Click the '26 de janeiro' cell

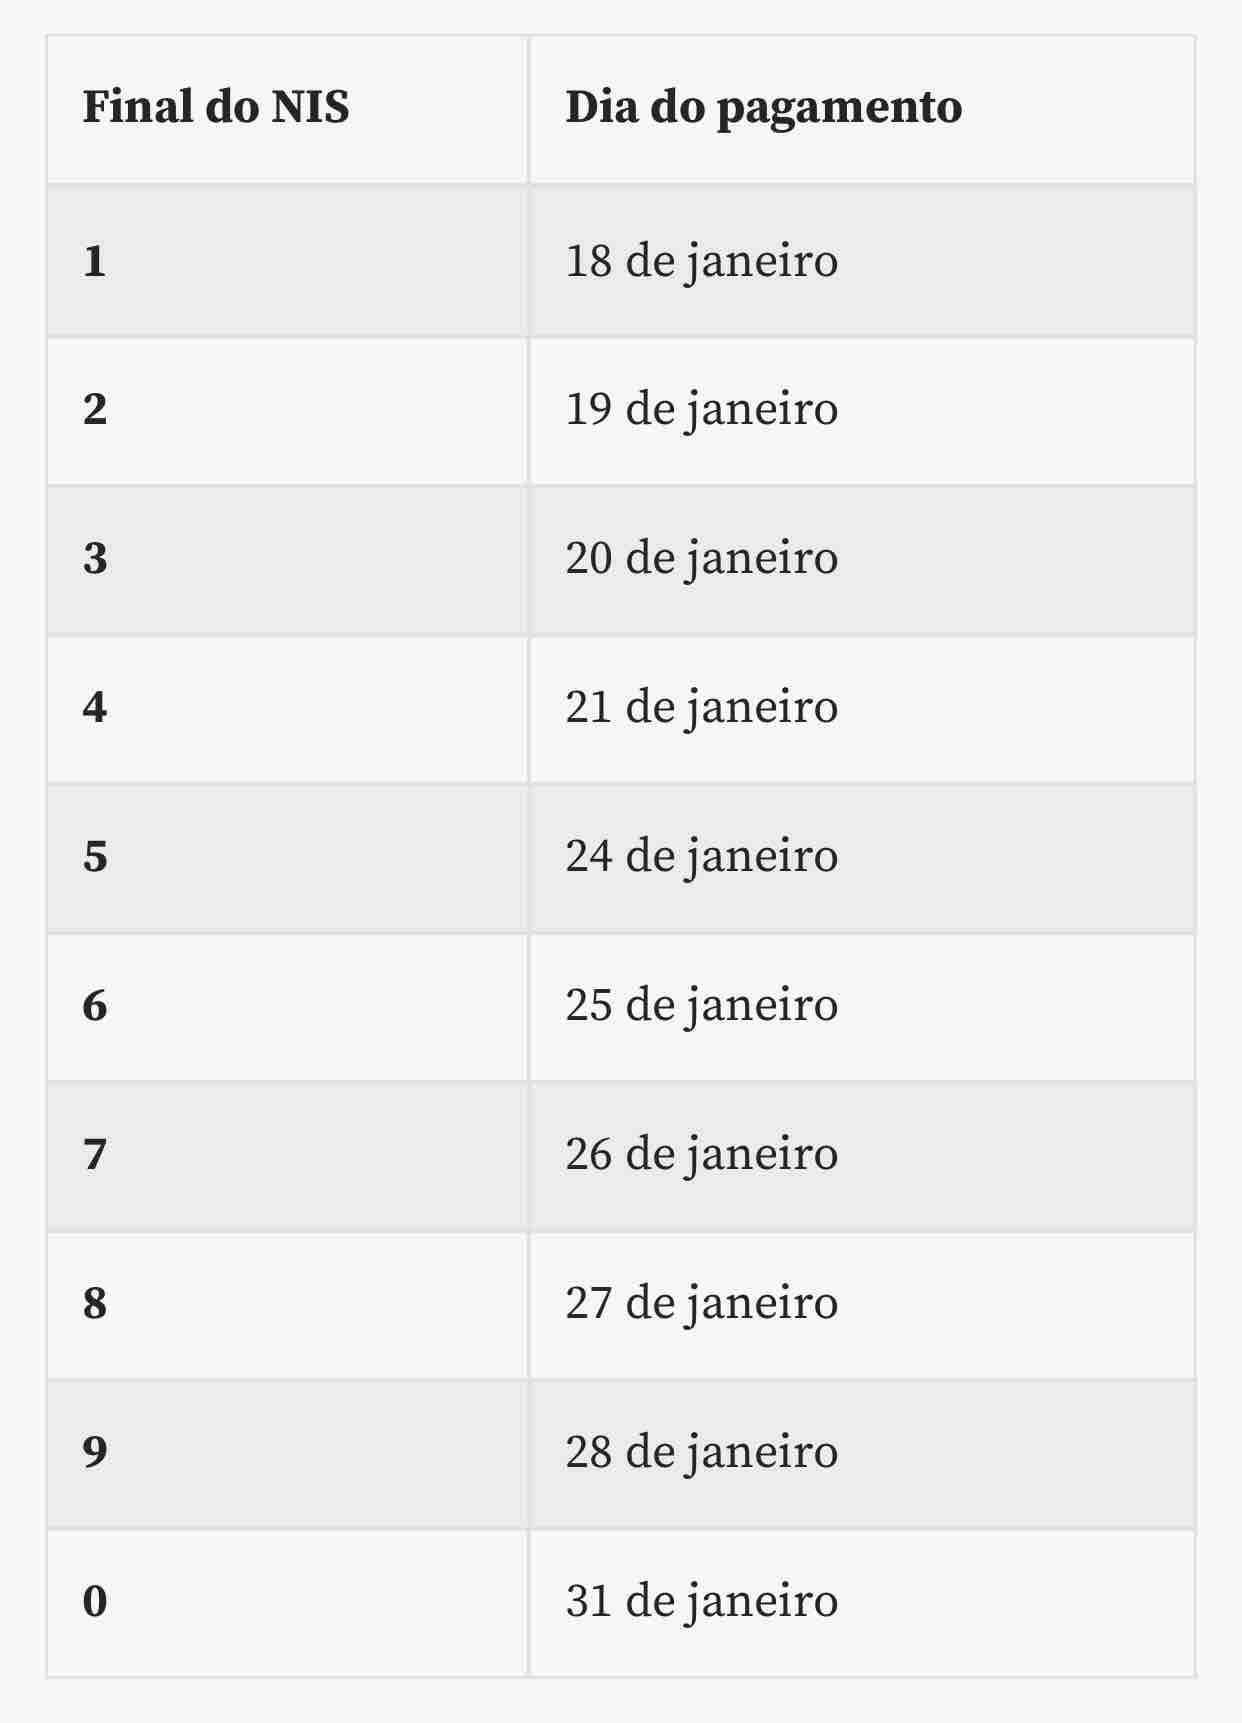pos(862,1156)
